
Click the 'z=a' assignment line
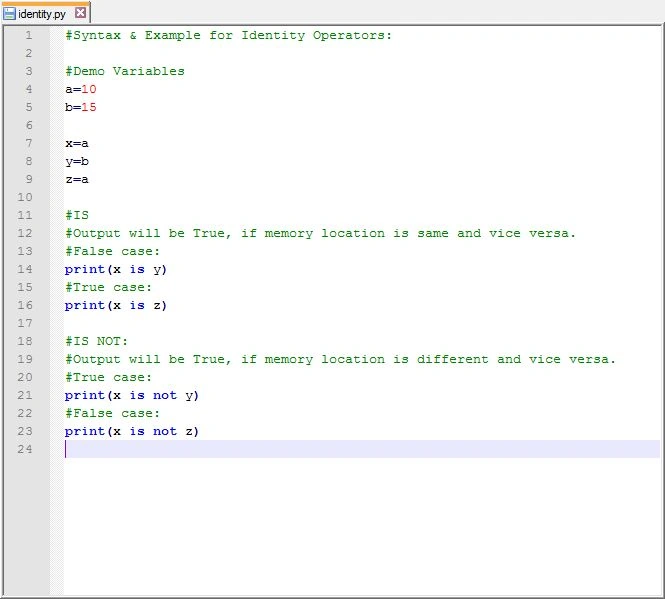coord(77,179)
